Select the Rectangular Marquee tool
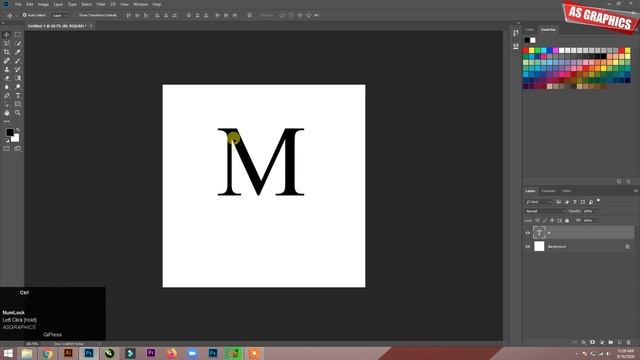This screenshot has width=640, height=360. (18, 35)
